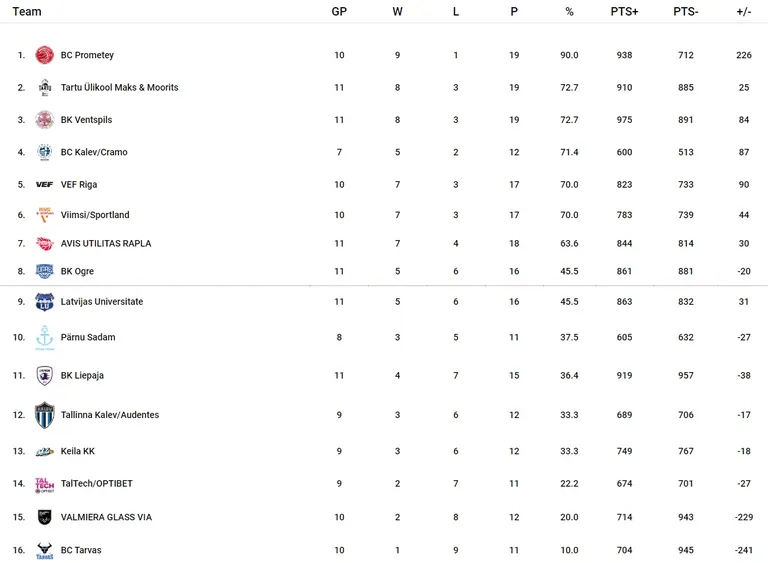Click the Pärnu Sadam anchor logo

pyautogui.click(x=45, y=338)
